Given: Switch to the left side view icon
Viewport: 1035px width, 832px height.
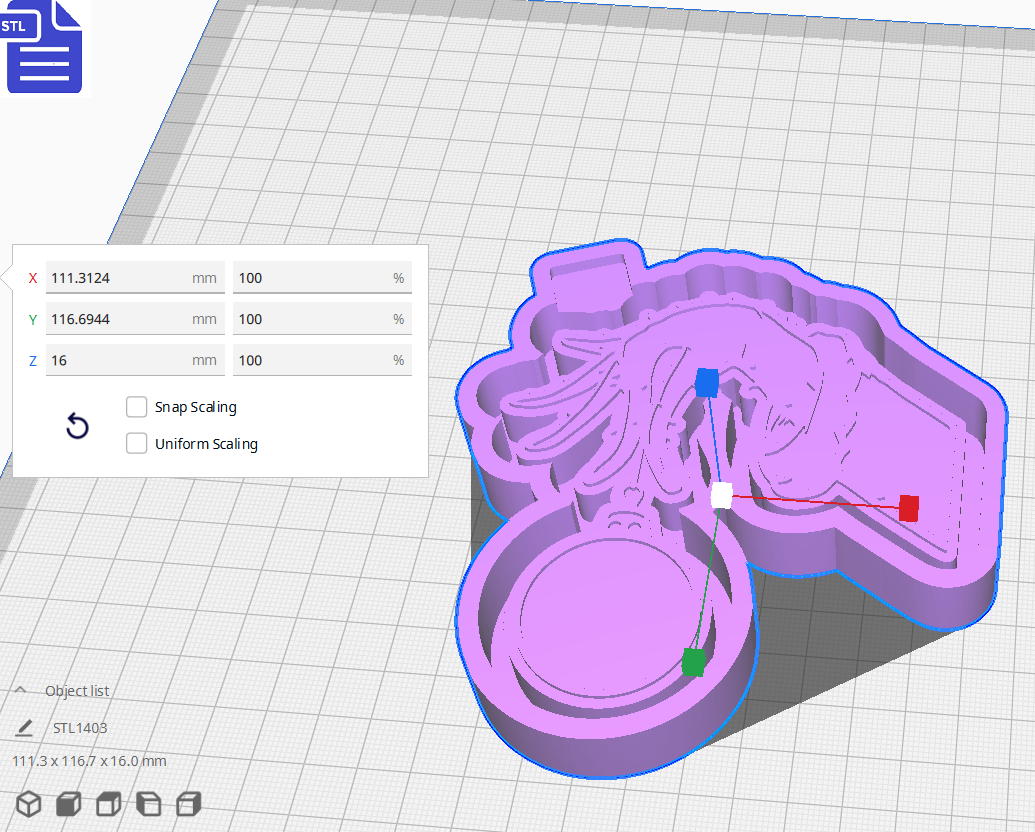Looking at the screenshot, I should pyautogui.click(x=147, y=803).
